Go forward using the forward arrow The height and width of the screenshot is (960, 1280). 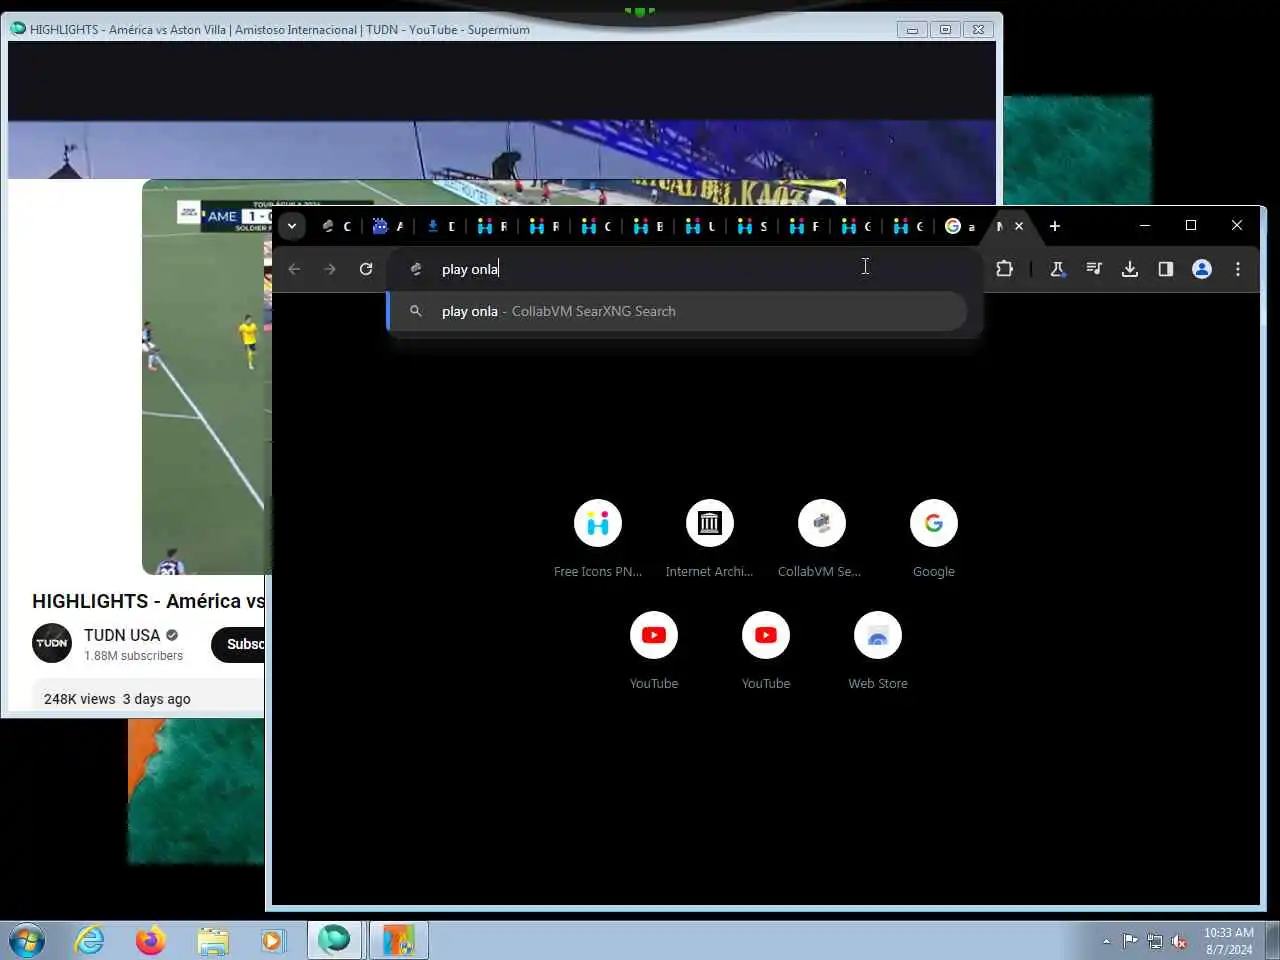coord(330,269)
